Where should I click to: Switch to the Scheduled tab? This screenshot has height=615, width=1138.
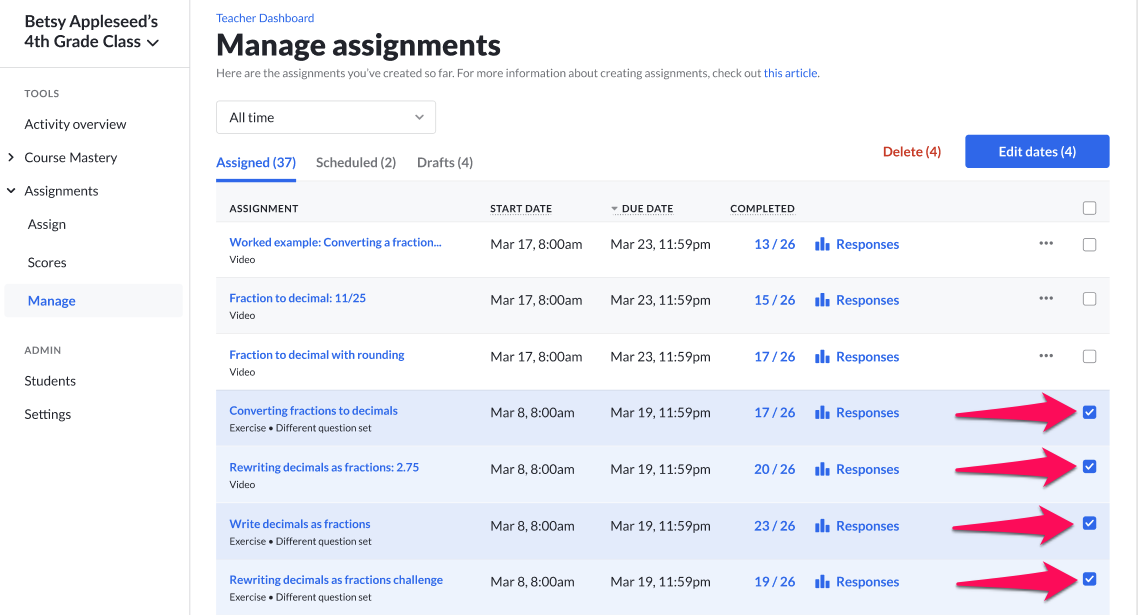(x=355, y=161)
